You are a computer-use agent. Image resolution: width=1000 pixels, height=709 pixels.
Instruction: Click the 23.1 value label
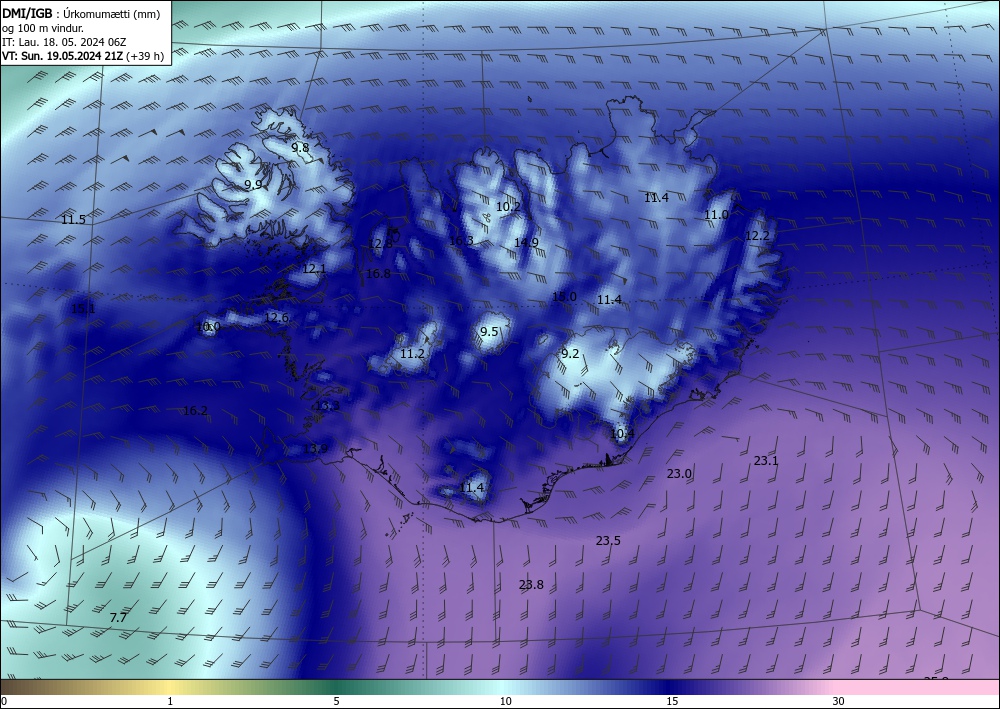click(x=766, y=460)
